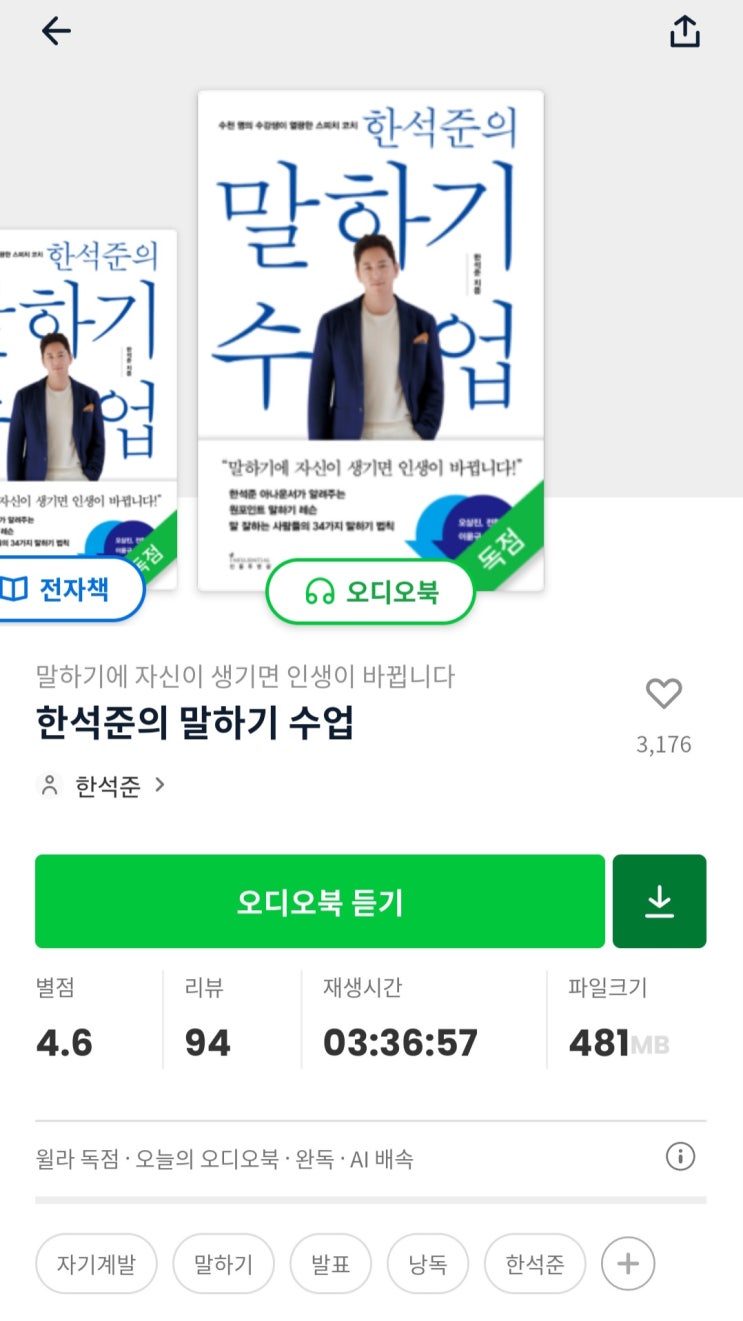
Task: Switch to the 전자책 tab
Action: click(x=66, y=589)
